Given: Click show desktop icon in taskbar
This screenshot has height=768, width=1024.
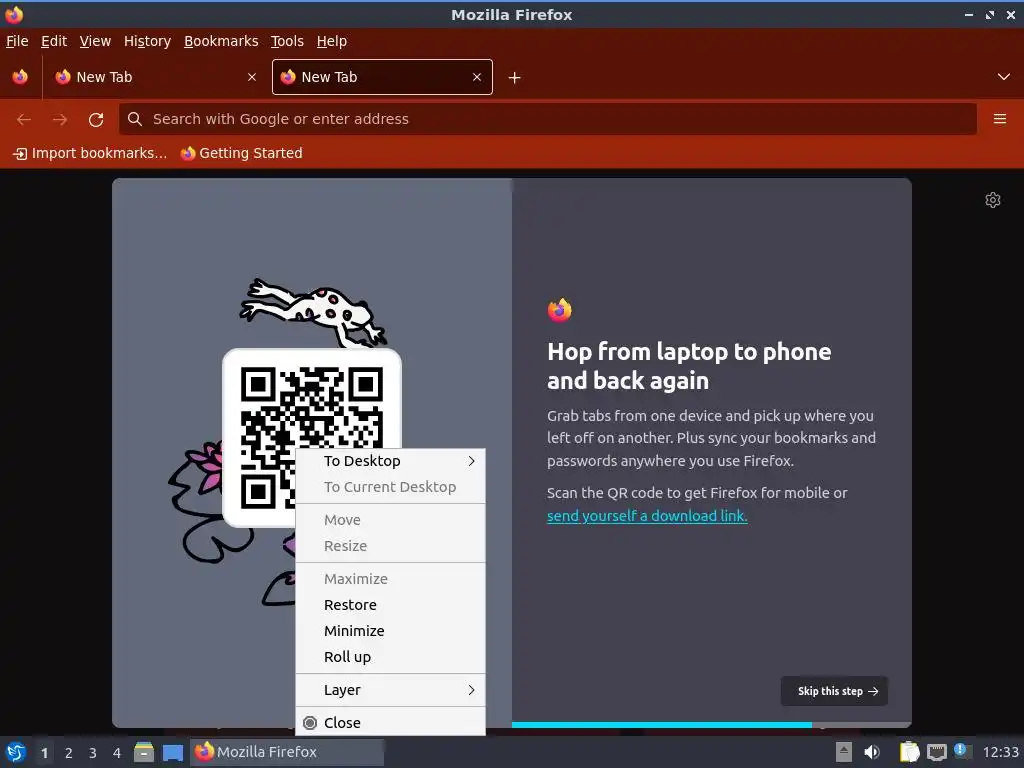Looking at the screenshot, I should click(x=173, y=752).
